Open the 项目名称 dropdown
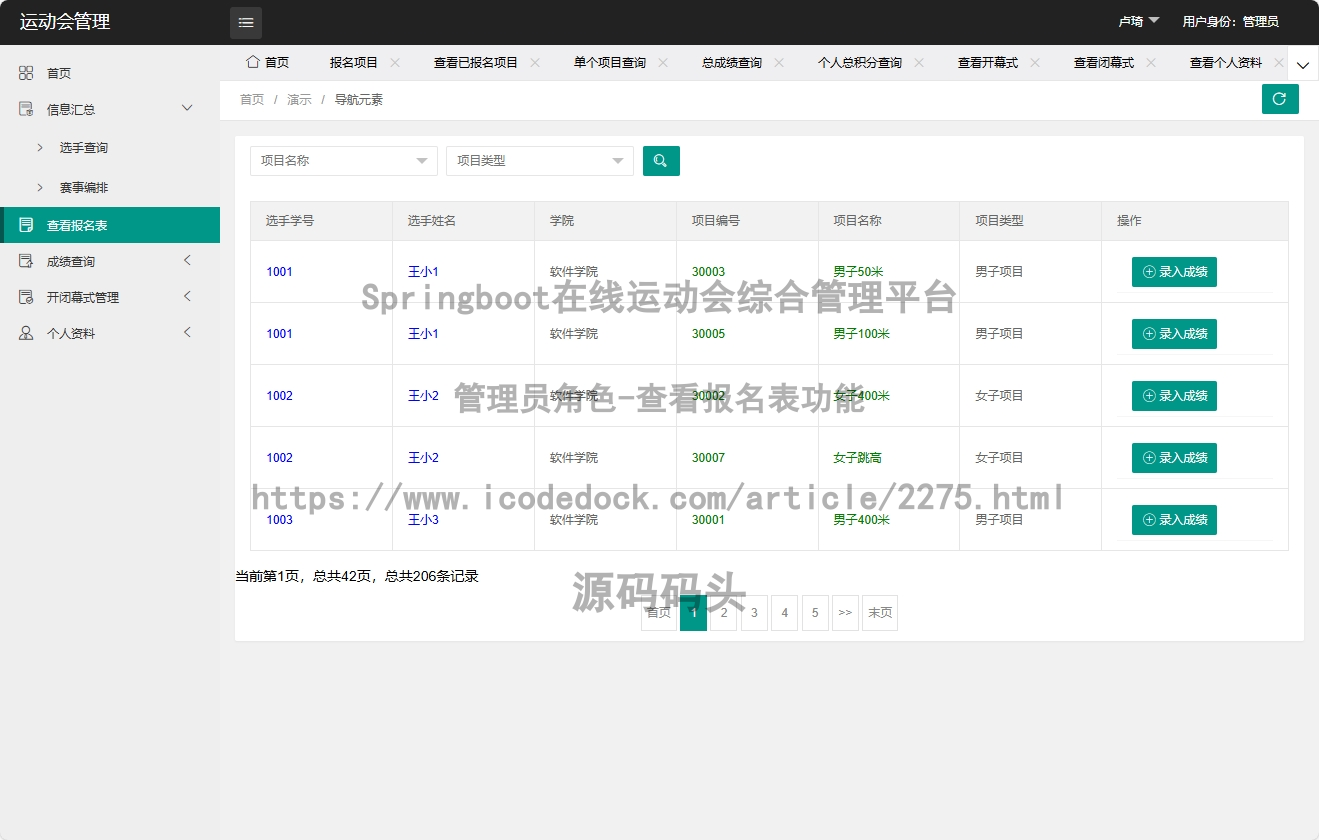 coord(344,160)
